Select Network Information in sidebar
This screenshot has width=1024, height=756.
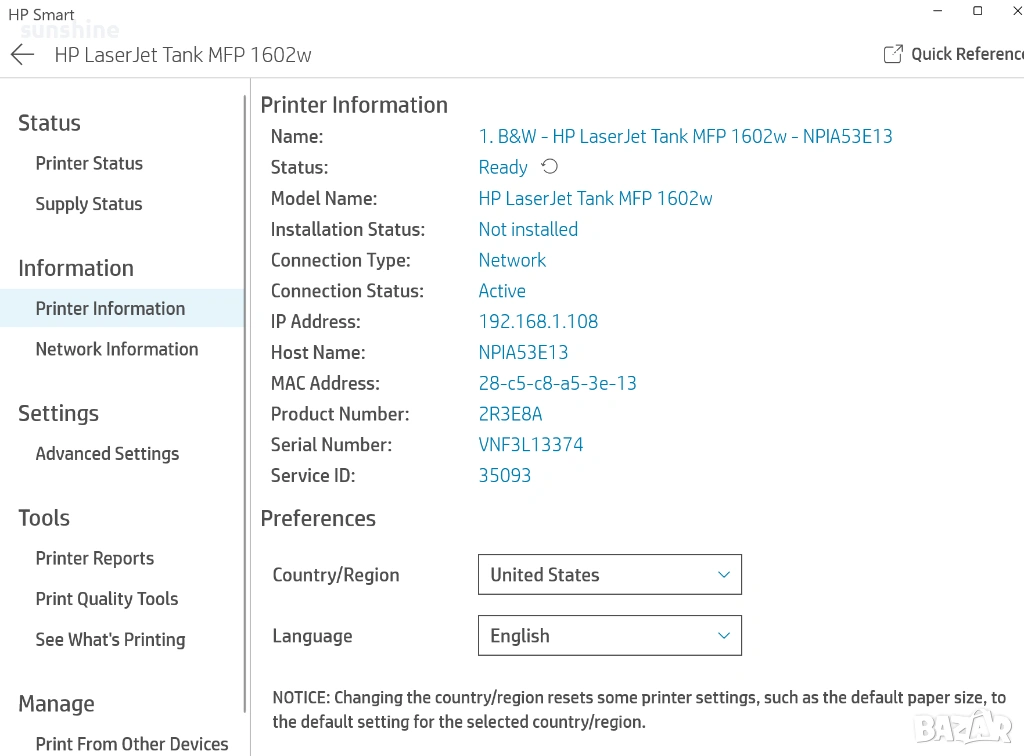[117, 349]
